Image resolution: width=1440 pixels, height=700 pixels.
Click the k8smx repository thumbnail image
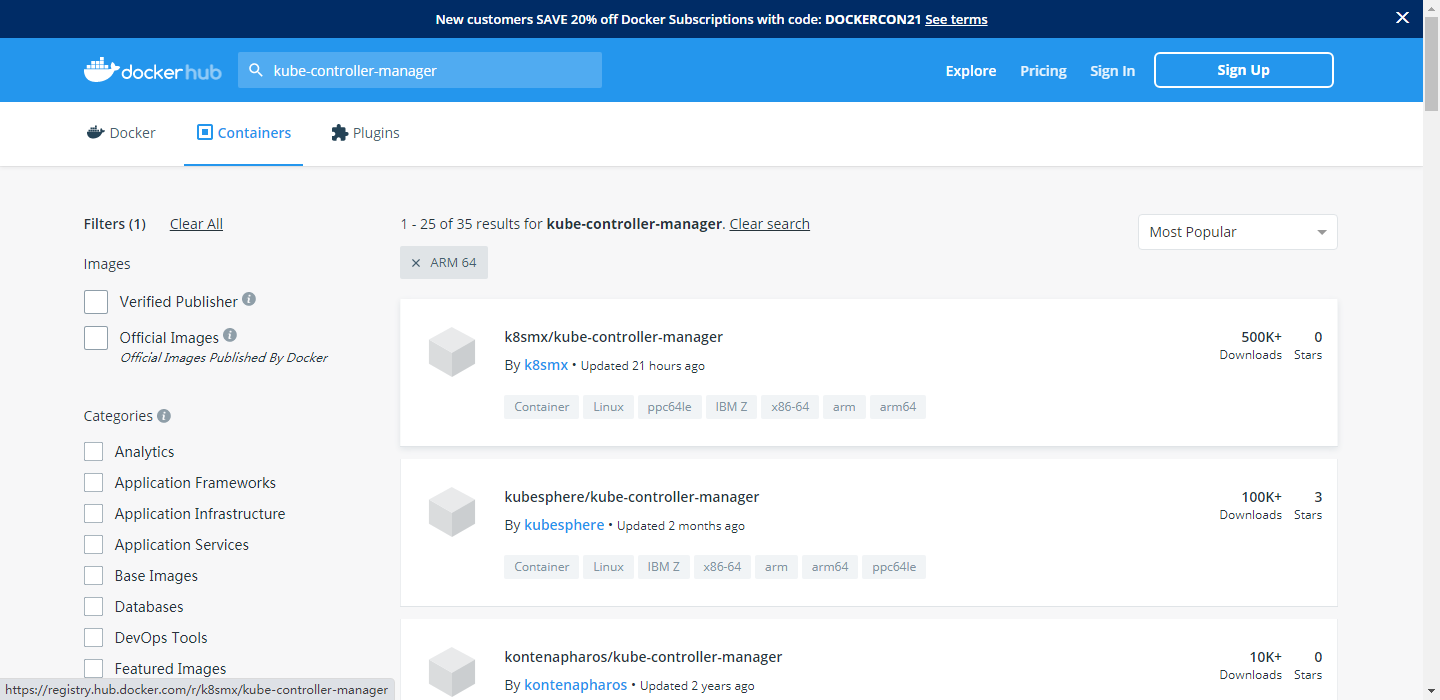[451, 352]
